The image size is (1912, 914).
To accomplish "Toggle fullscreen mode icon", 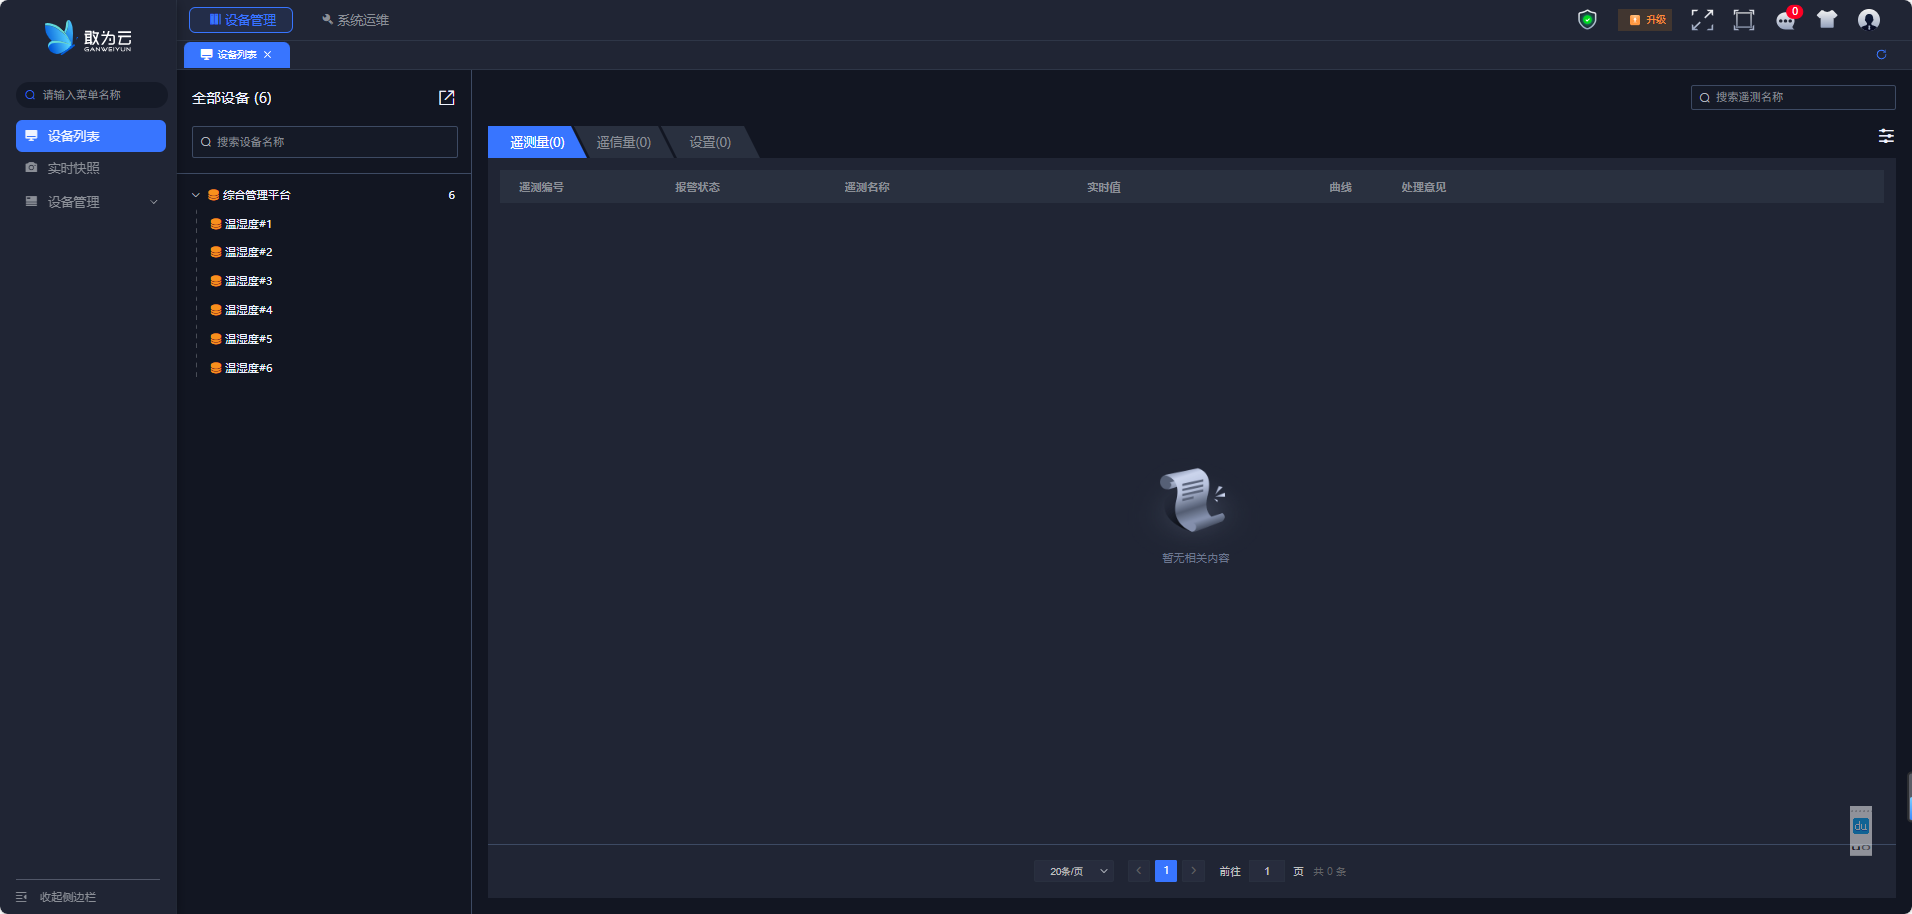I will (1702, 20).
